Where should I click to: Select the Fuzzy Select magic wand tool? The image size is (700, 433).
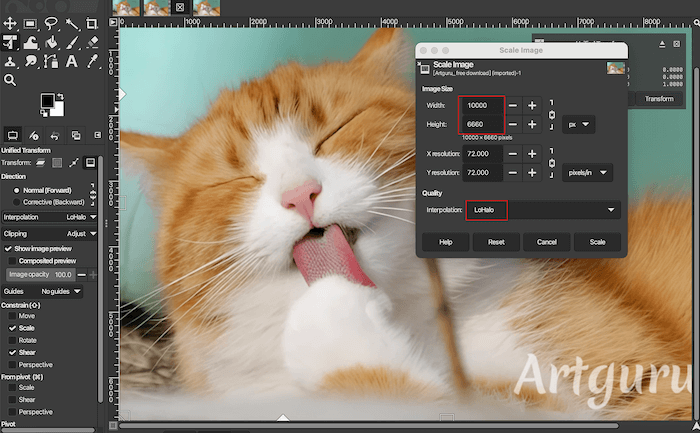[x=72, y=23]
